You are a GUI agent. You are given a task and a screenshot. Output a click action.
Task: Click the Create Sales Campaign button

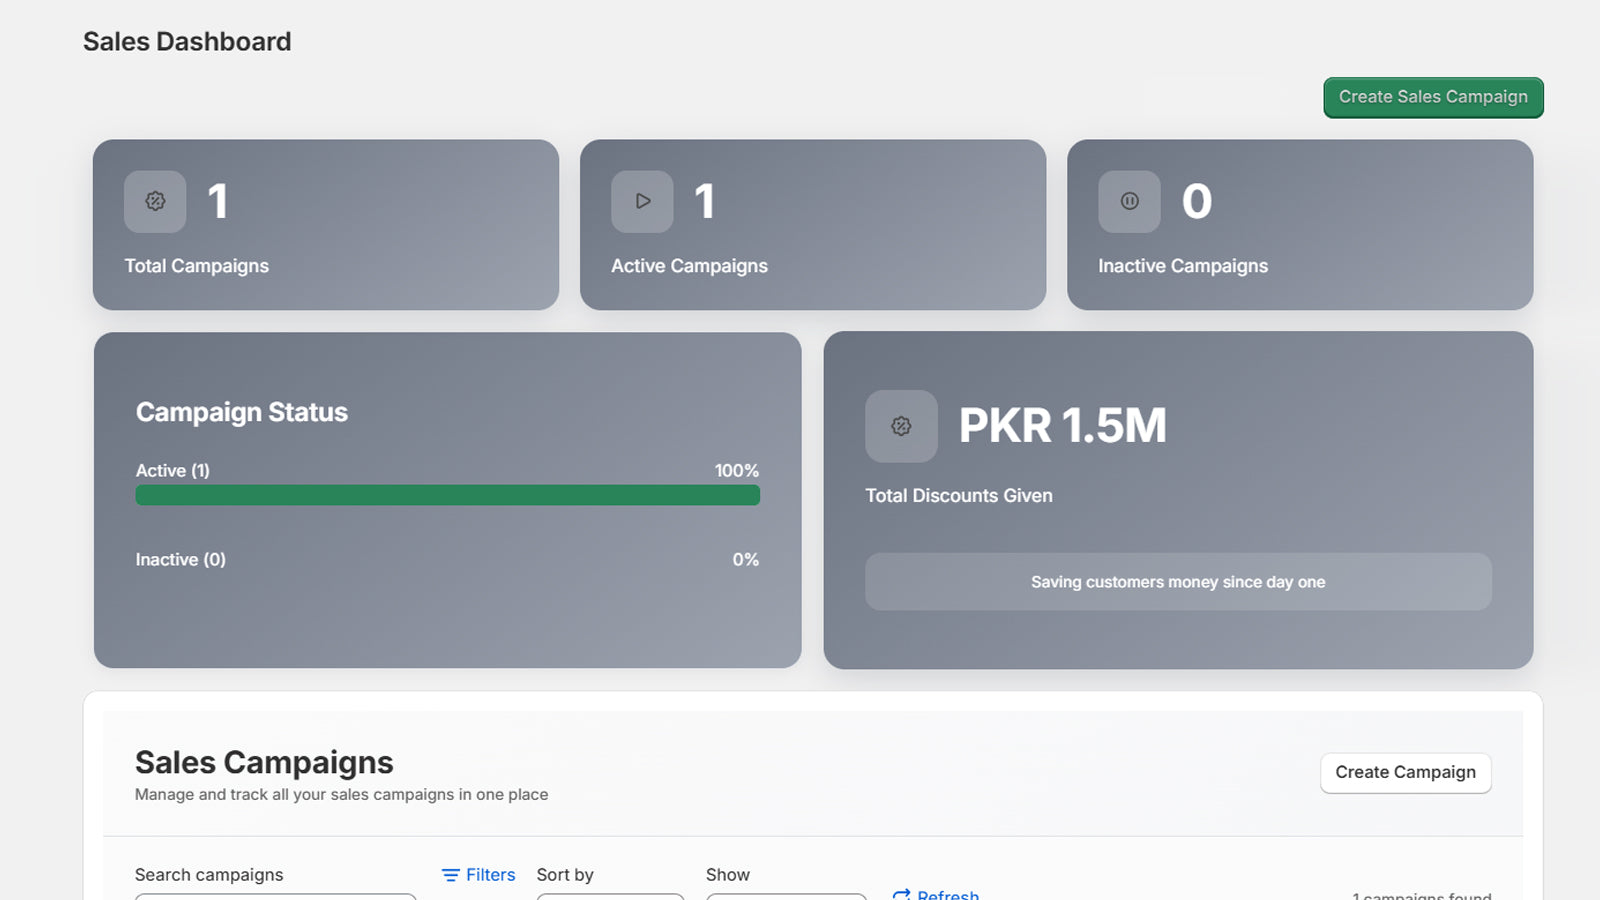tap(1432, 97)
